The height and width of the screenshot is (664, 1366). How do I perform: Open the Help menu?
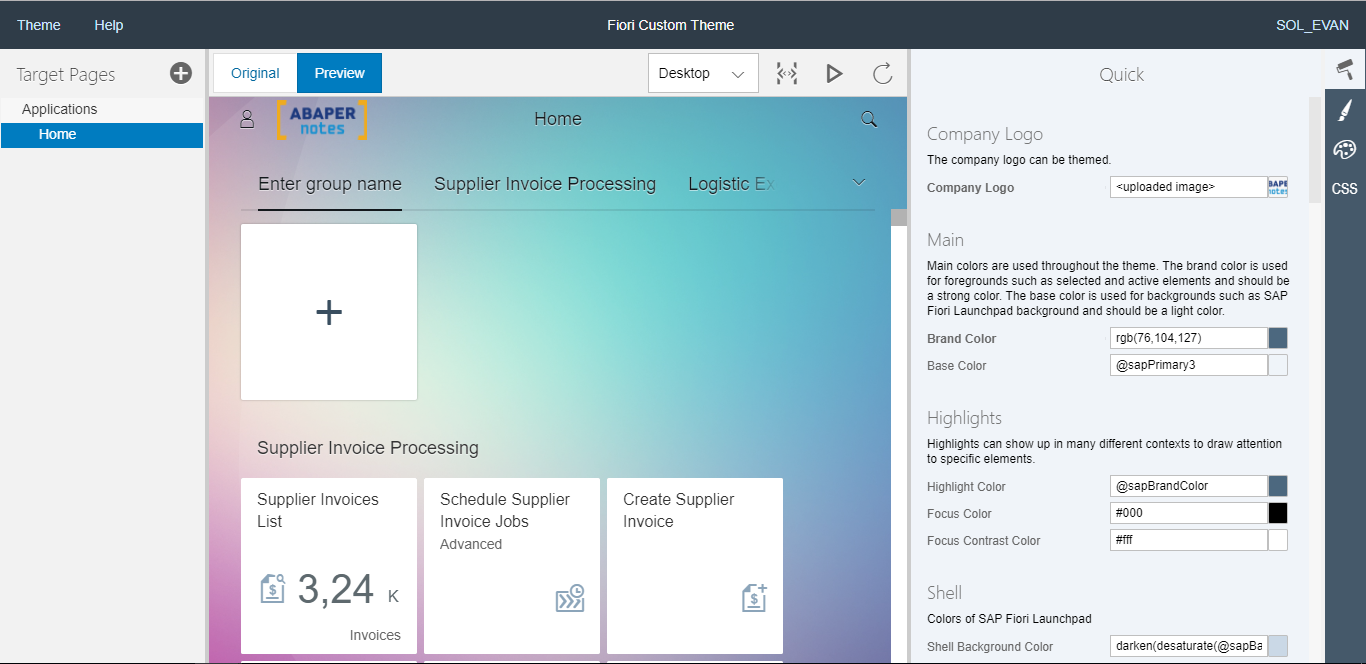click(x=109, y=24)
